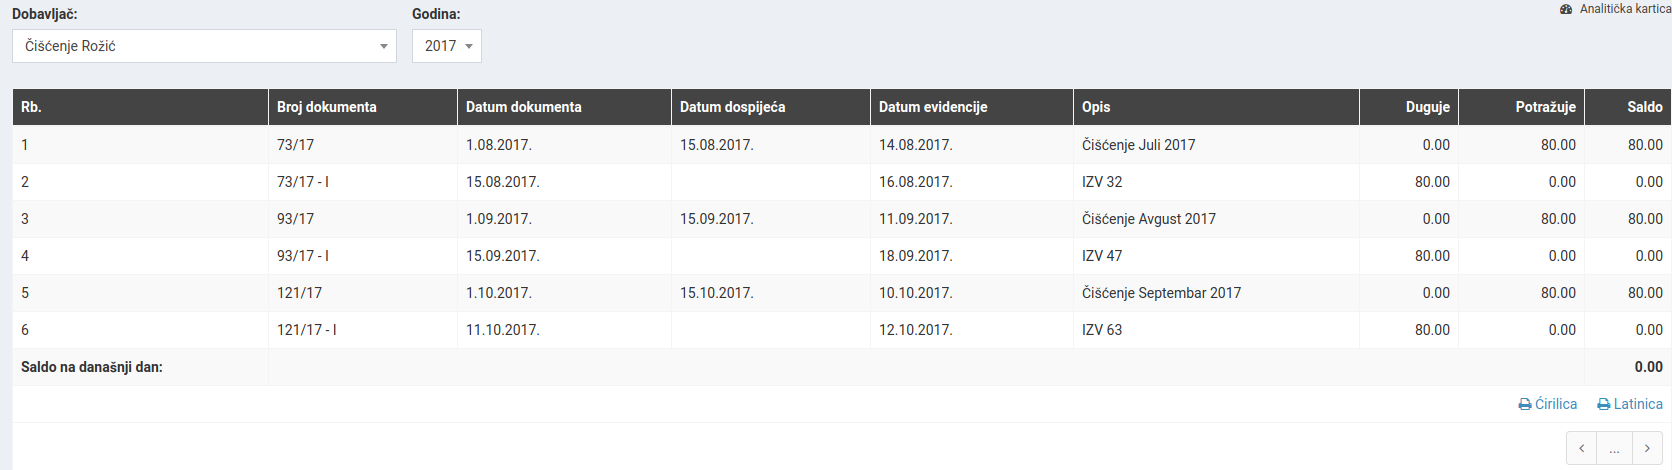Click document number 121/17 - I

click(307, 330)
